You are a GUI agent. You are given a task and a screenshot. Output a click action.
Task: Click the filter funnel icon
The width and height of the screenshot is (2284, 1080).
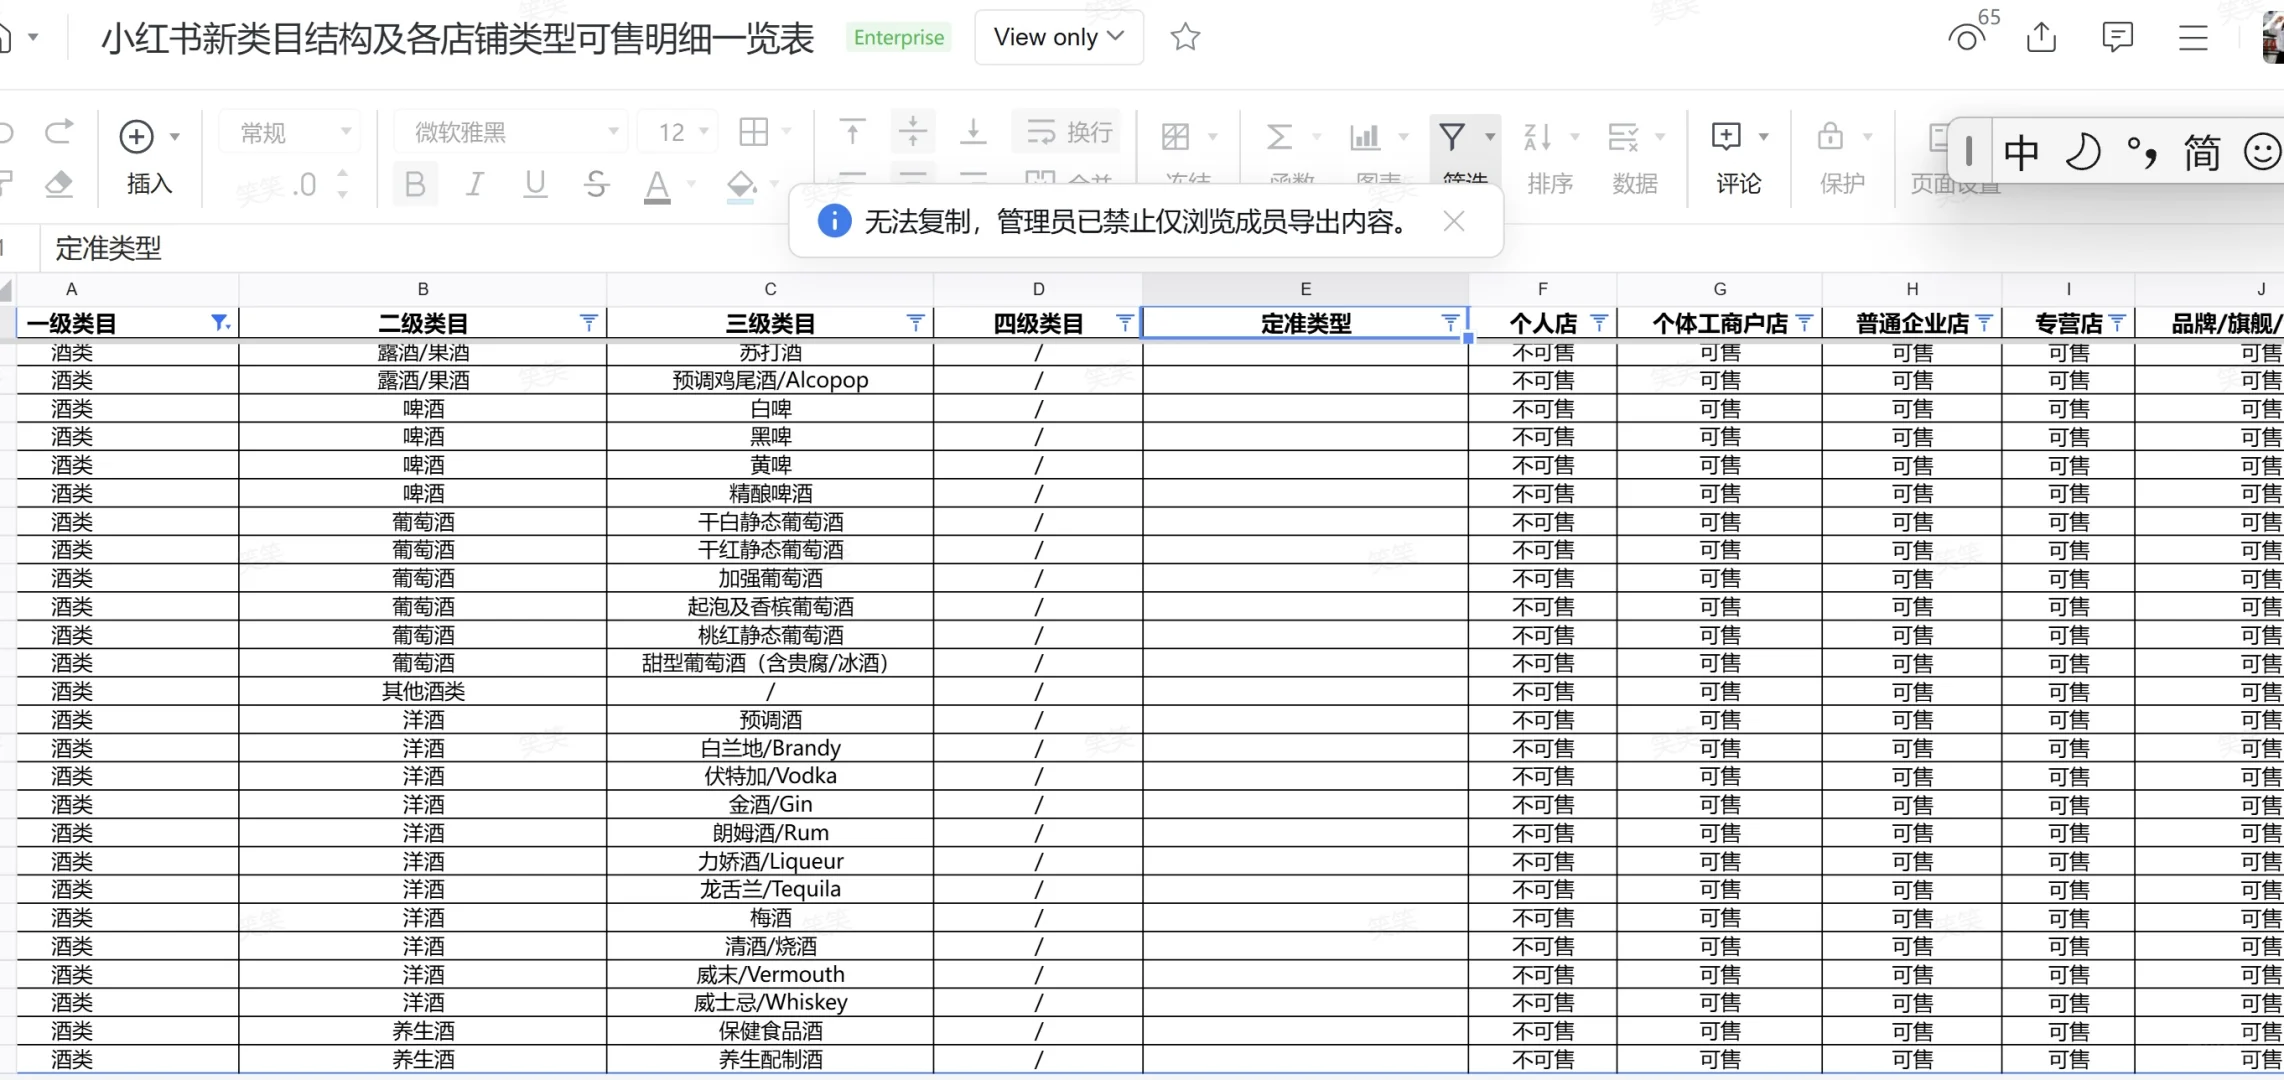pos(1452,136)
